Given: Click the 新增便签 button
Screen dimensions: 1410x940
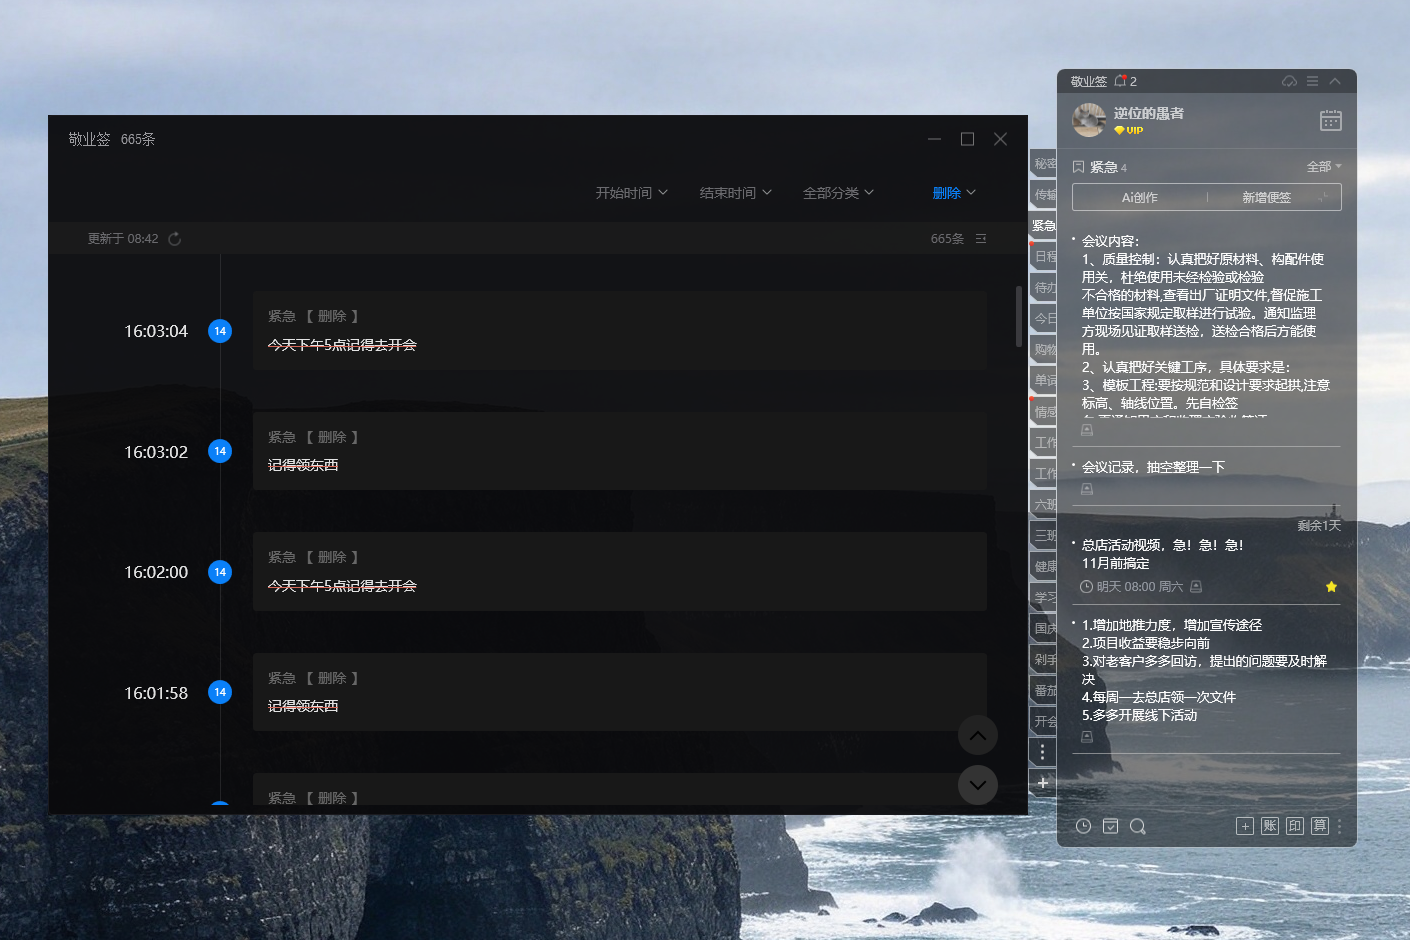Looking at the screenshot, I should pos(1267,197).
